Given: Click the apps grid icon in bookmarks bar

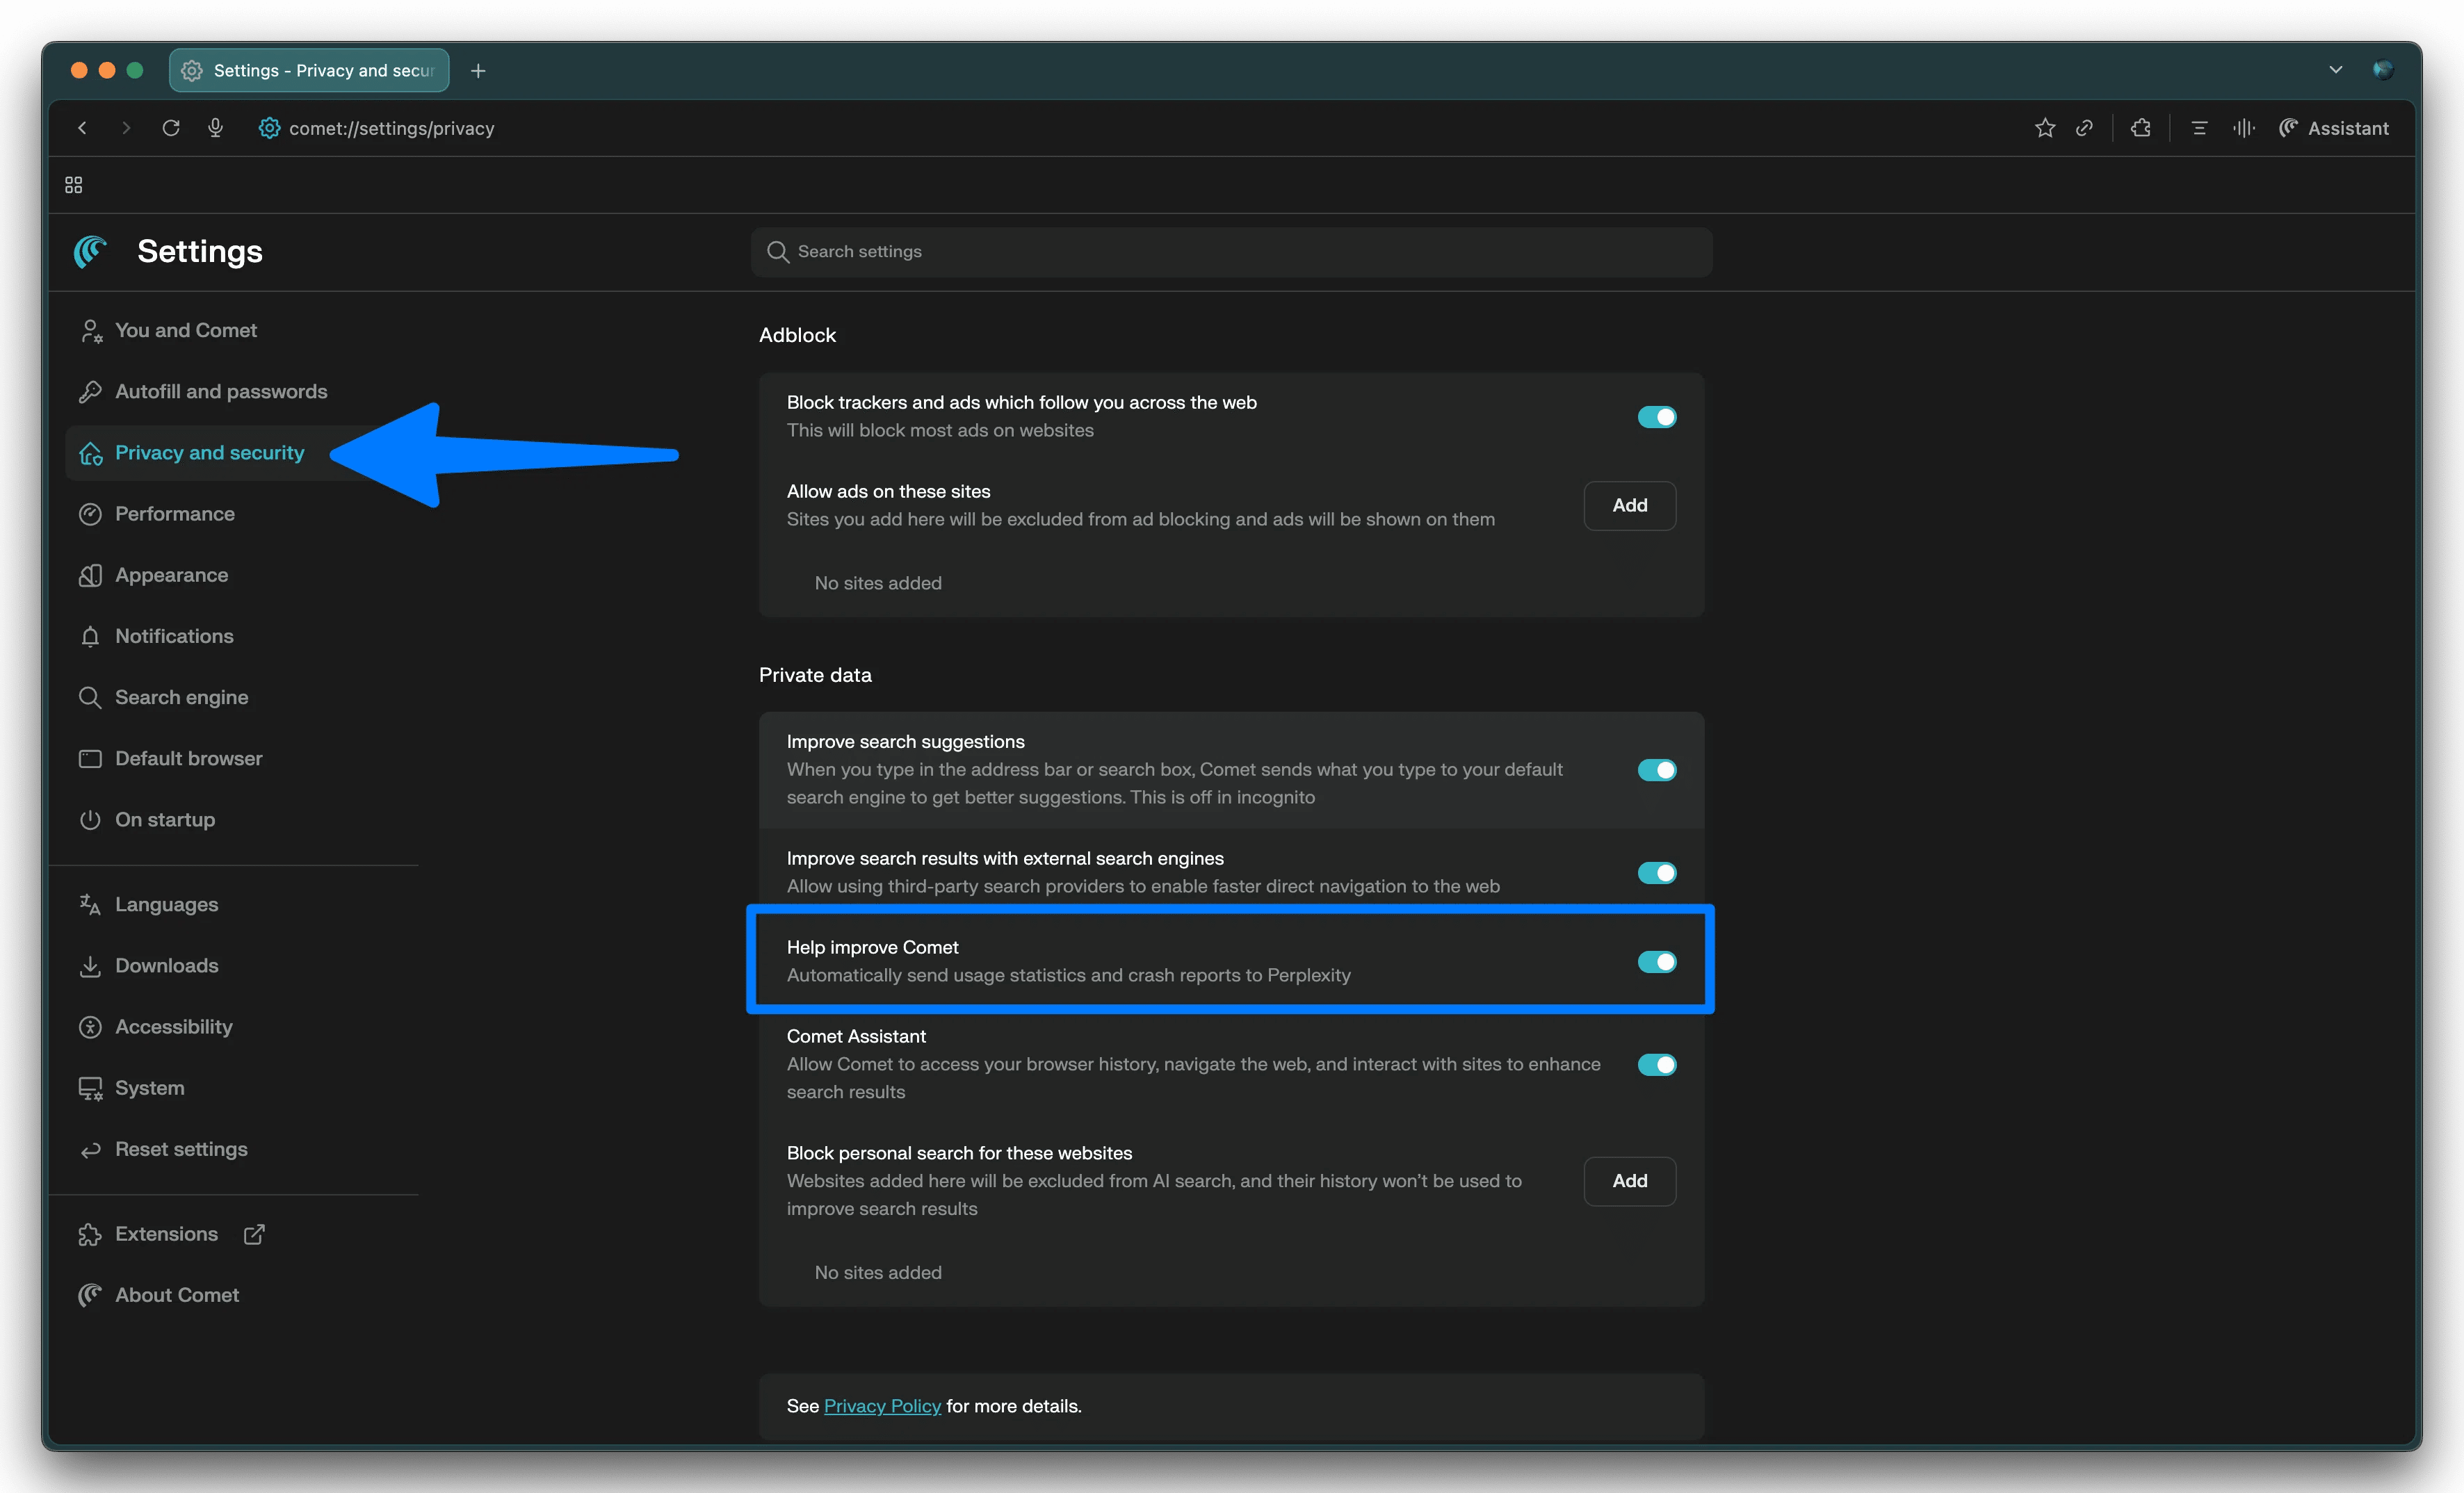Looking at the screenshot, I should [x=74, y=185].
